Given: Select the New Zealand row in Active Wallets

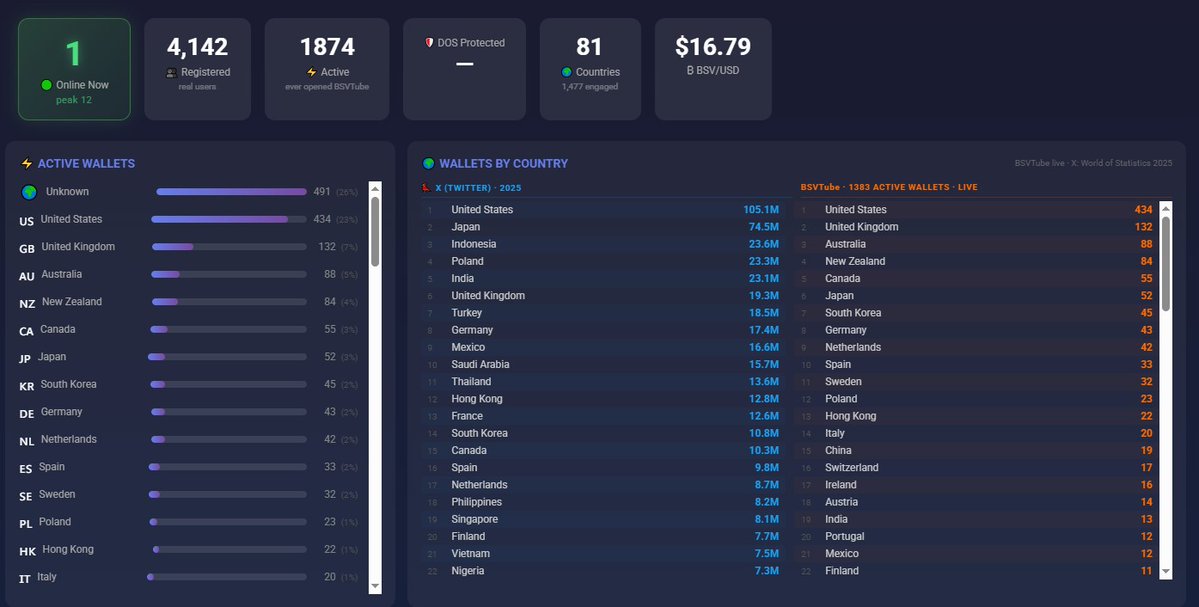Looking at the screenshot, I should tap(188, 302).
